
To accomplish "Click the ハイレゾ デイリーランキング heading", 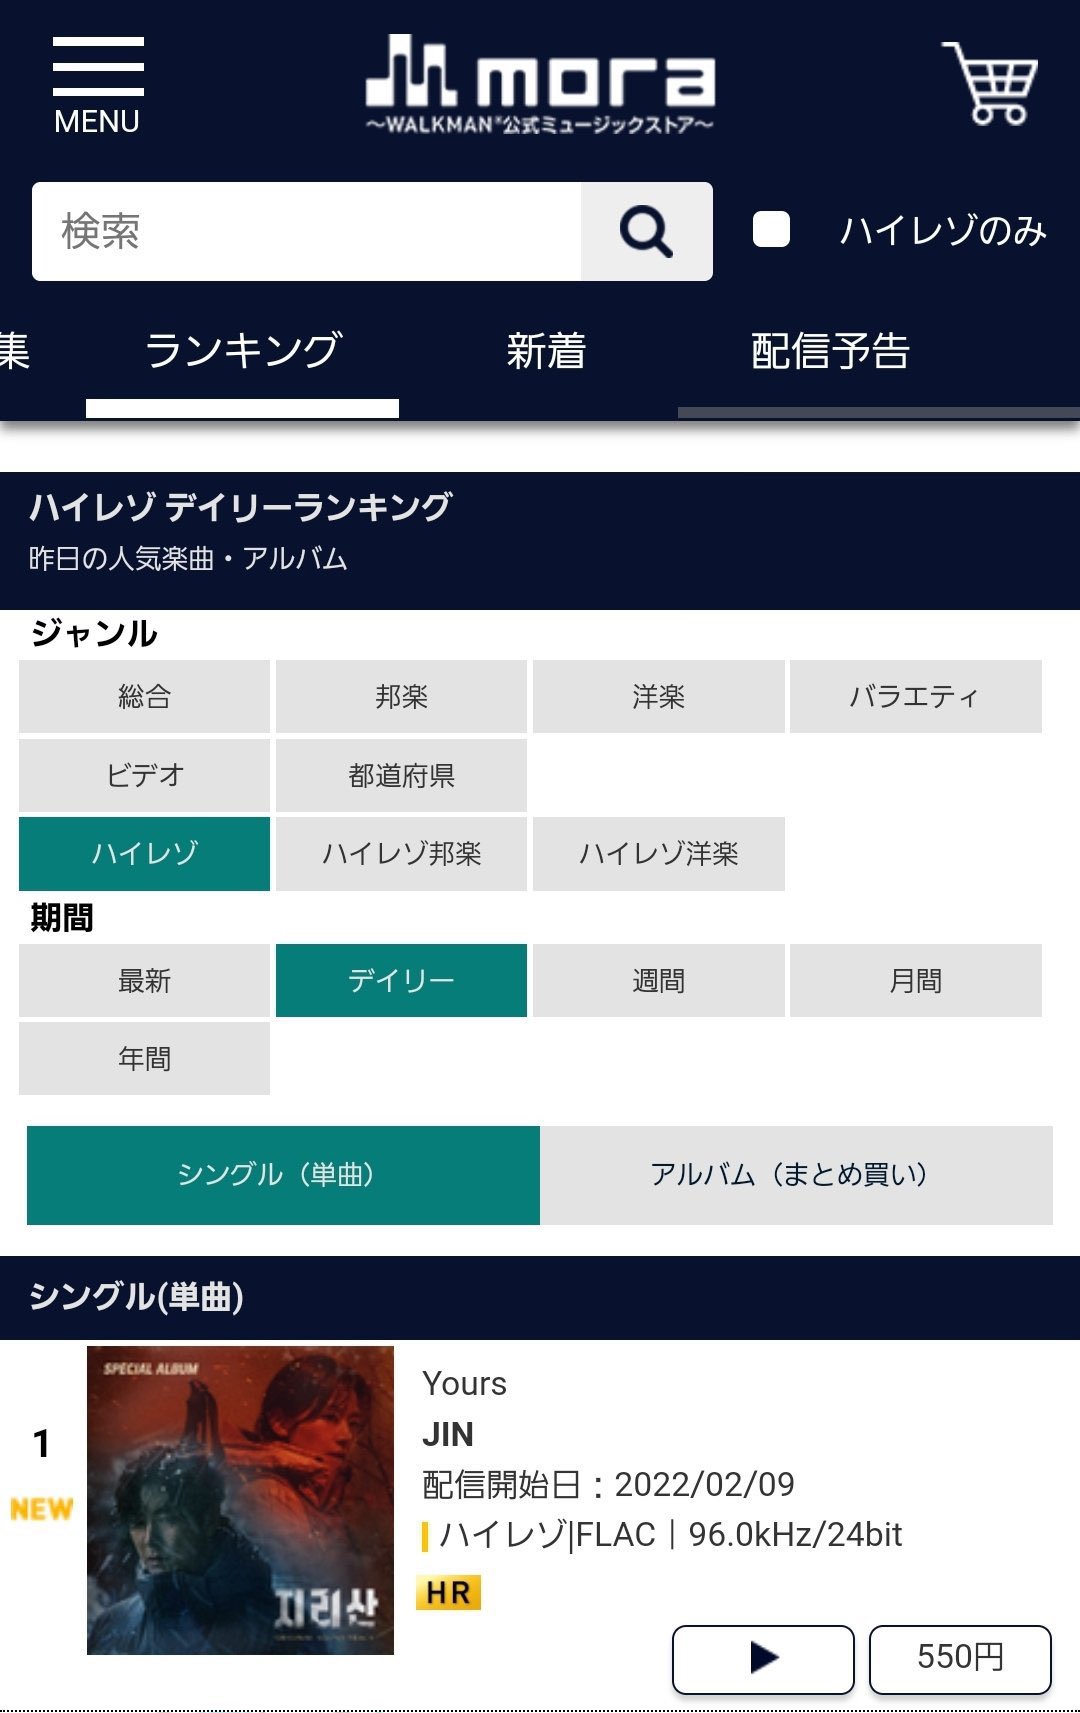I will point(240,507).
